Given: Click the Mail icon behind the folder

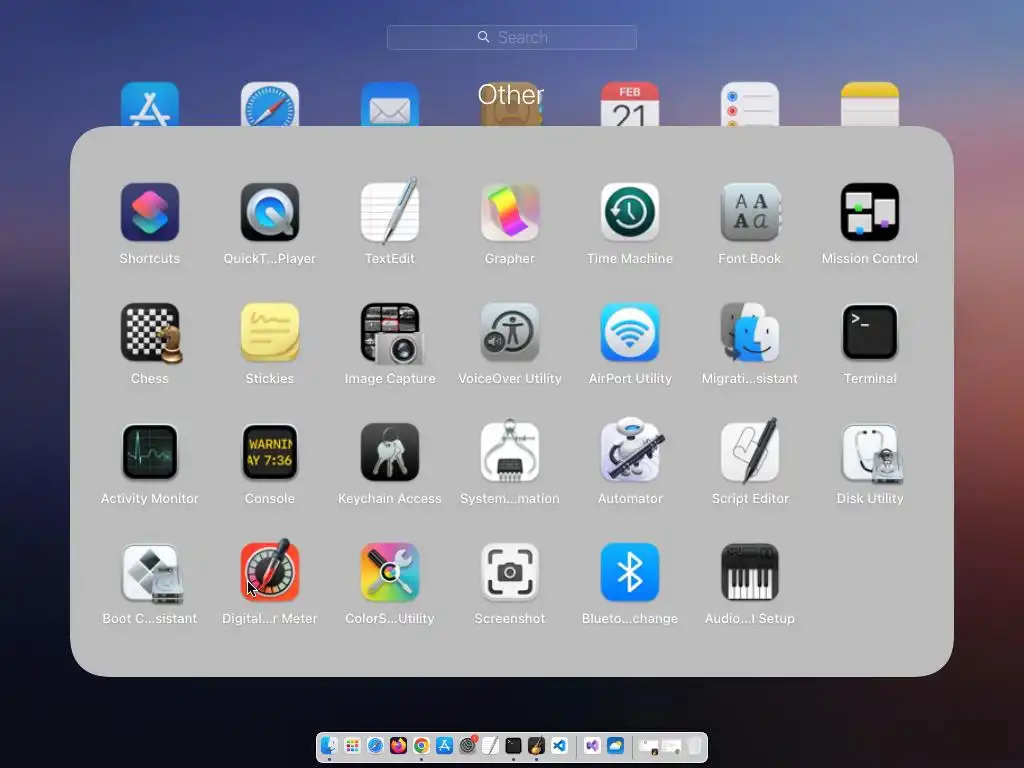Looking at the screenshot, I should [x=390, y=104].
